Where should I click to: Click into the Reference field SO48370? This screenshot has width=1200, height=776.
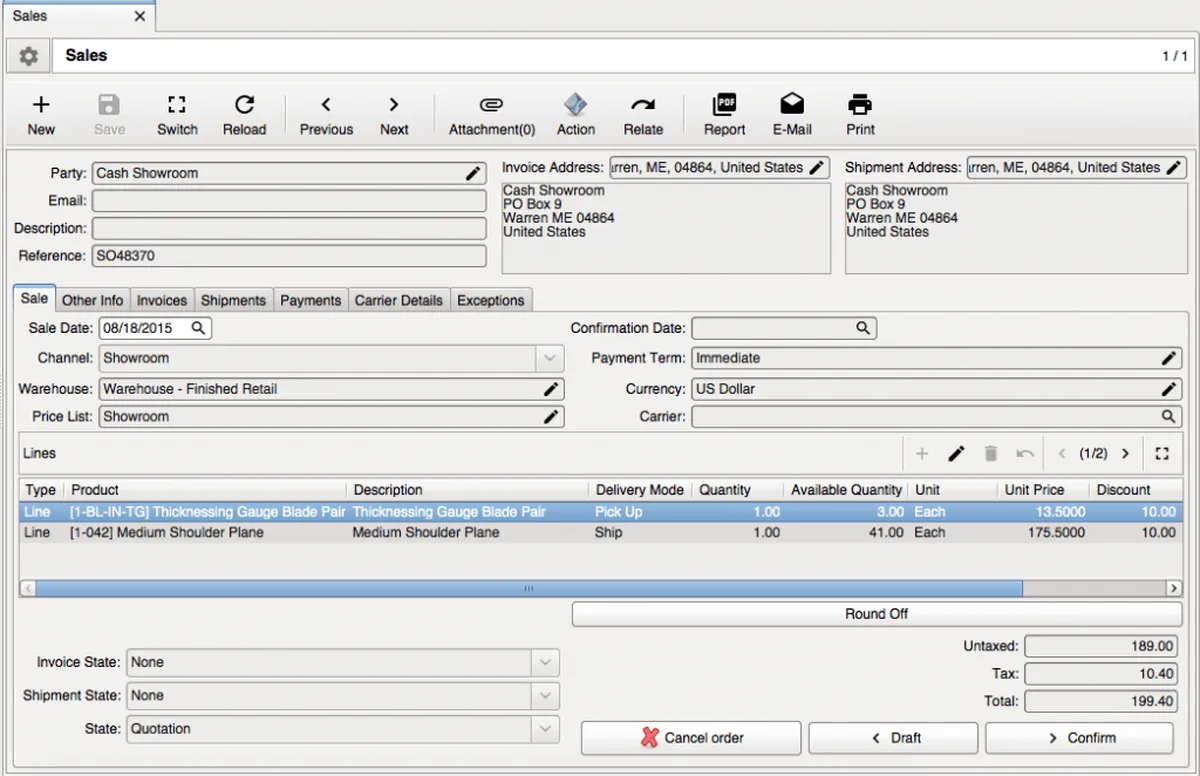coord(289,256)
